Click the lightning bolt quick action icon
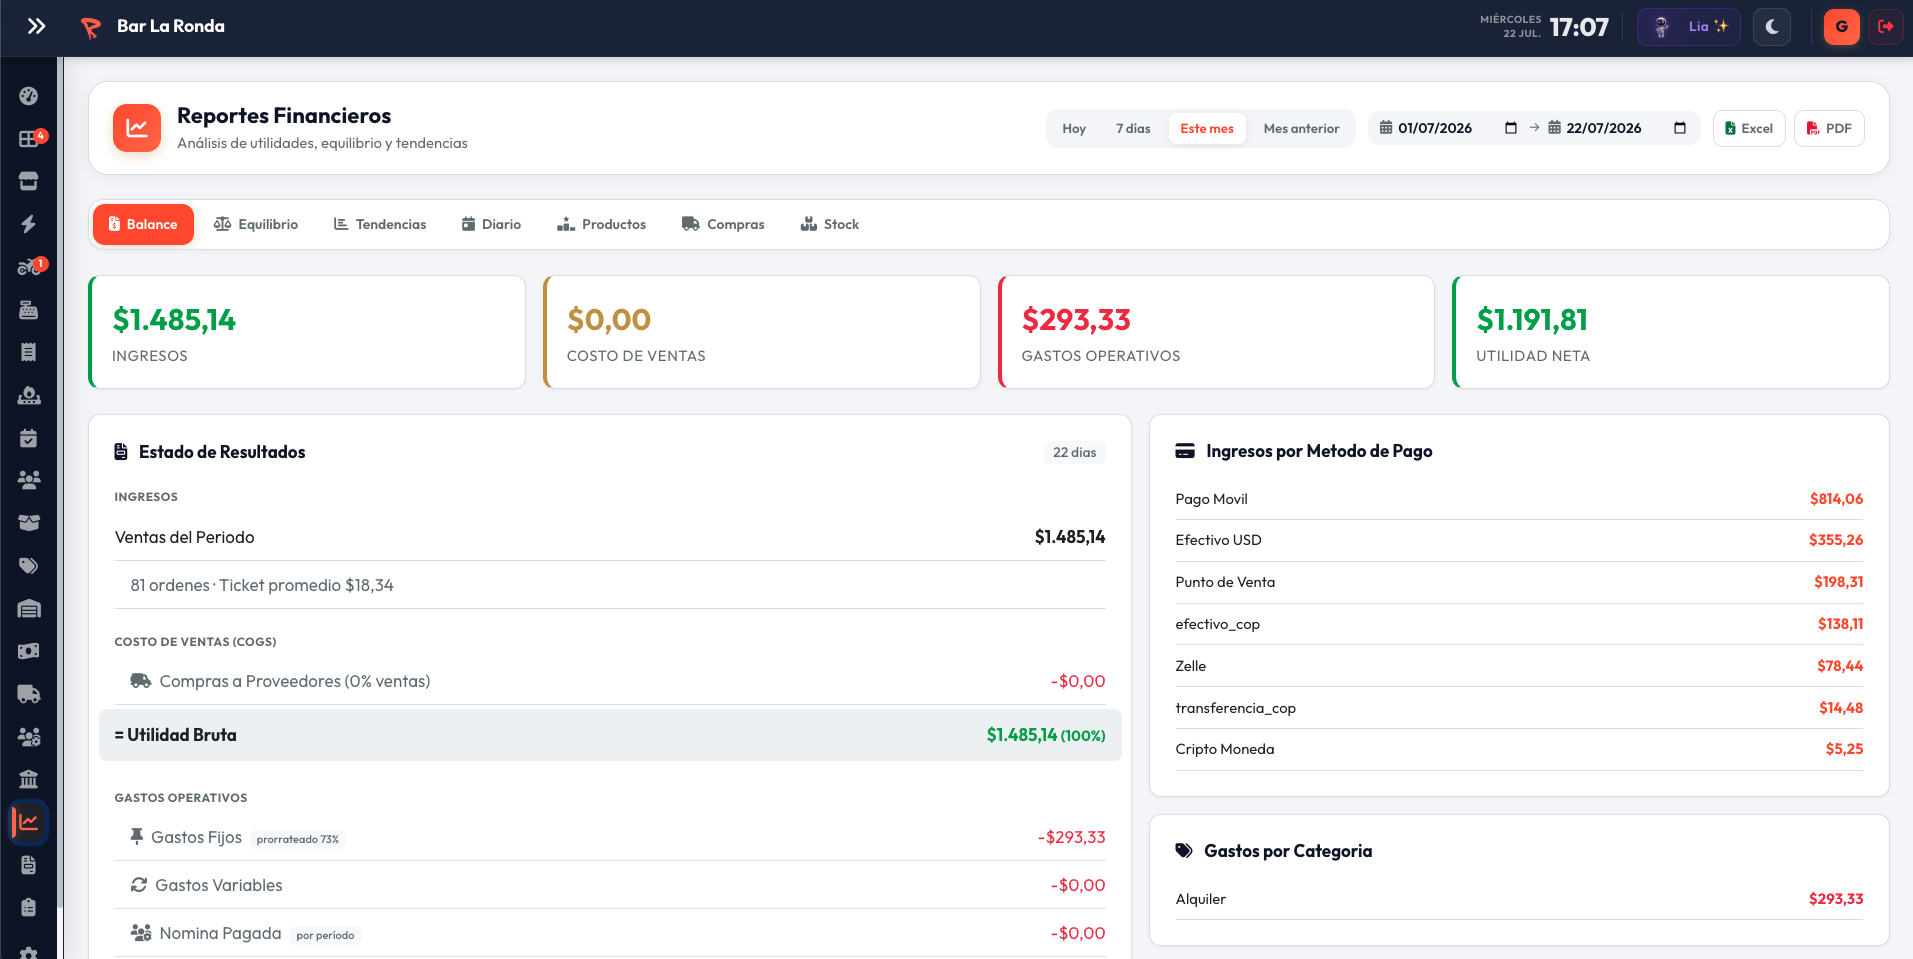Image resolution: width=1913 pixels, height=959 pixels. coord(29,224)
